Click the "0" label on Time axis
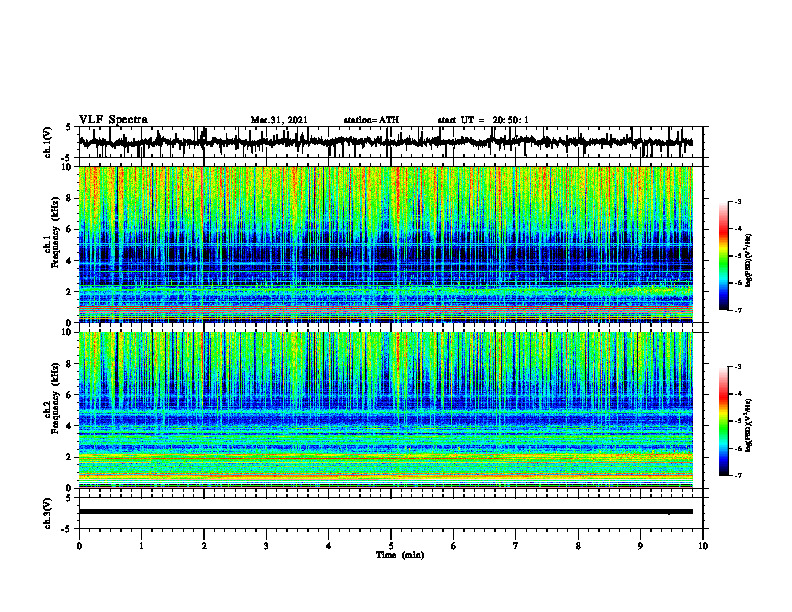792x612 pixels. (x=79, y=546)
